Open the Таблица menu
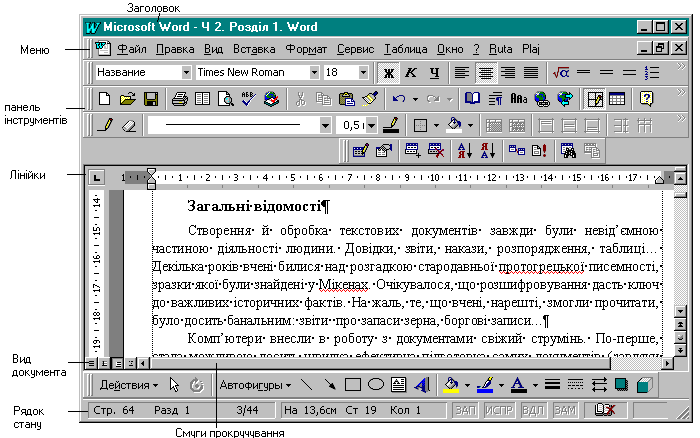 (x=406, y=49)
